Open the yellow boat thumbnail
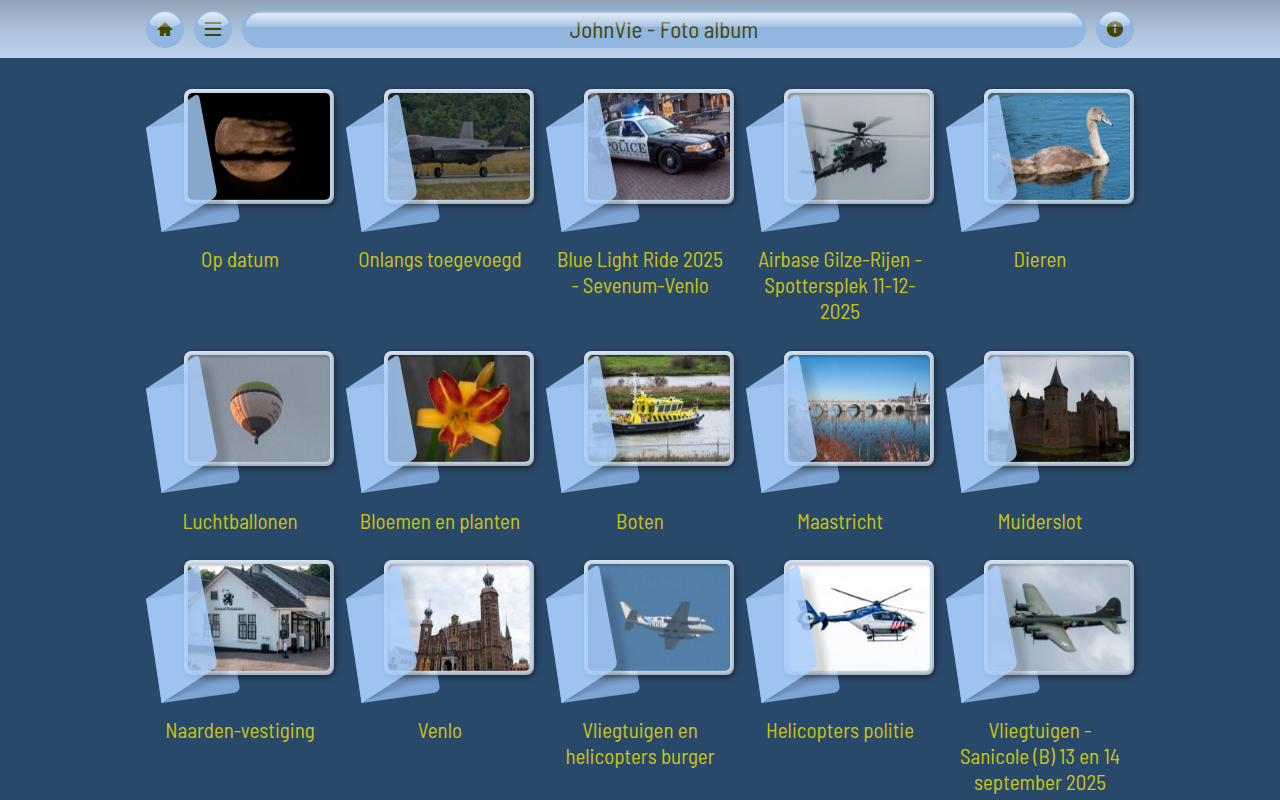 point(659,409)
